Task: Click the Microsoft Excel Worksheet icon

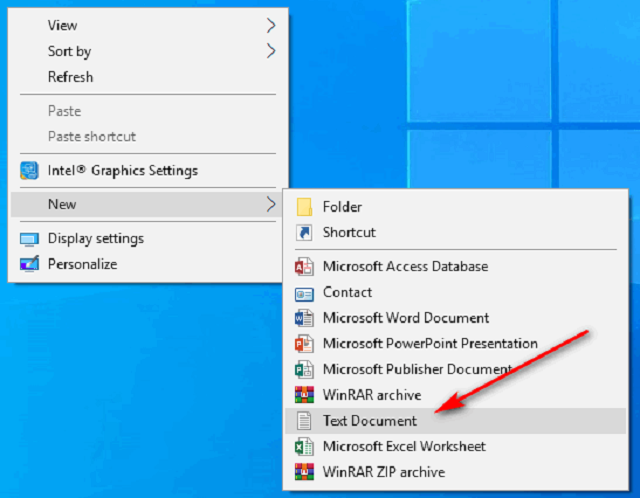Action: [x=305, y=446]
